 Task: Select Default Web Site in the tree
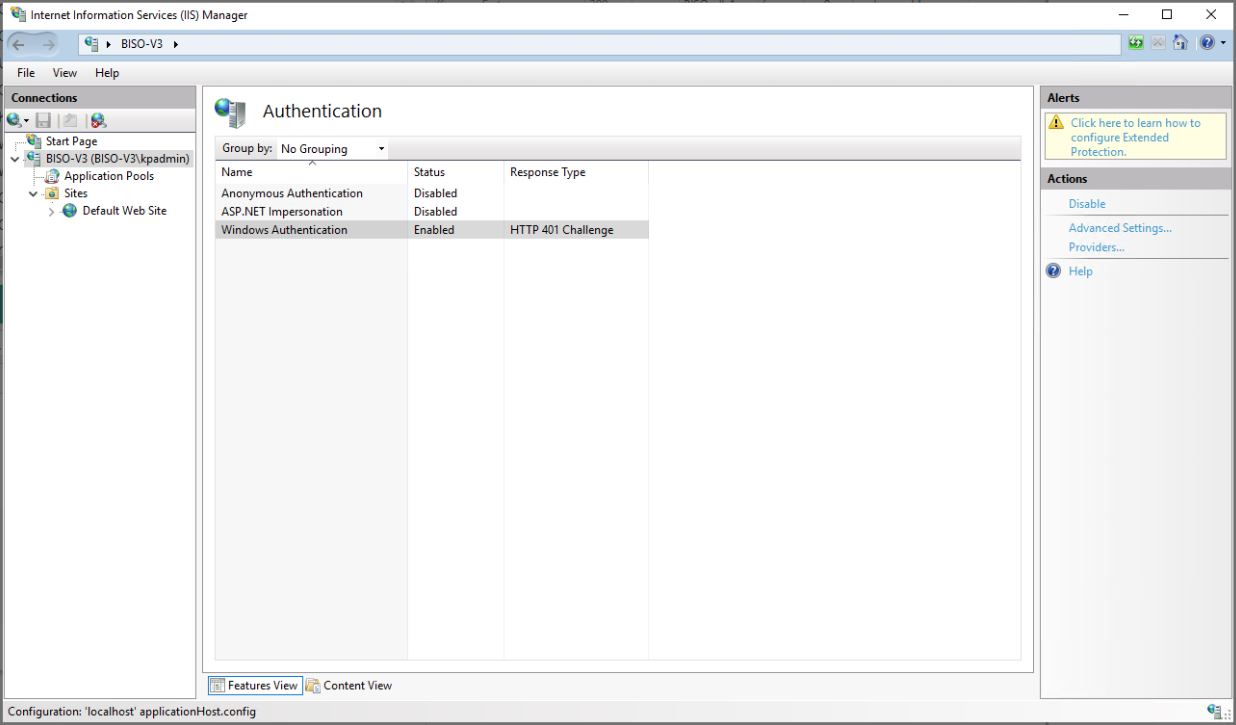tap(125, 211)
